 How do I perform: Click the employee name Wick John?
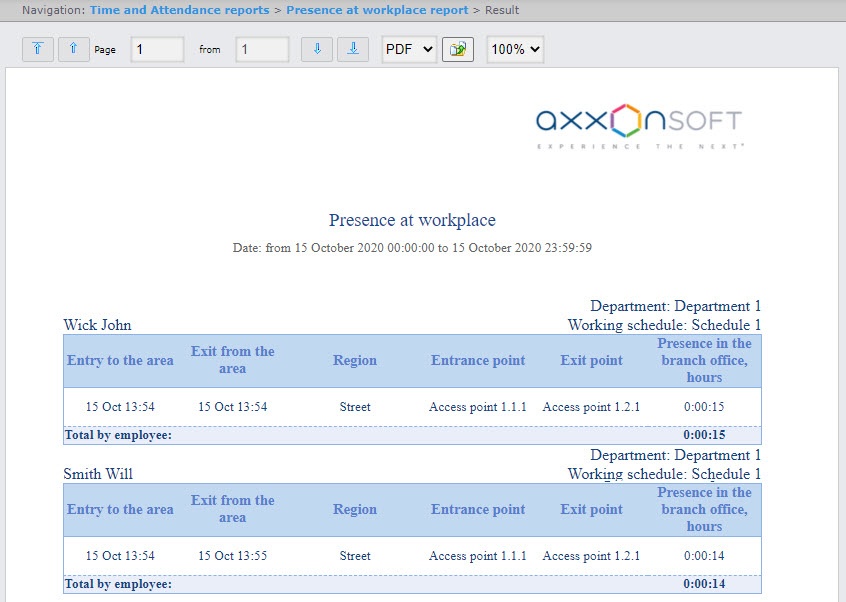click(x=97, y=325)
